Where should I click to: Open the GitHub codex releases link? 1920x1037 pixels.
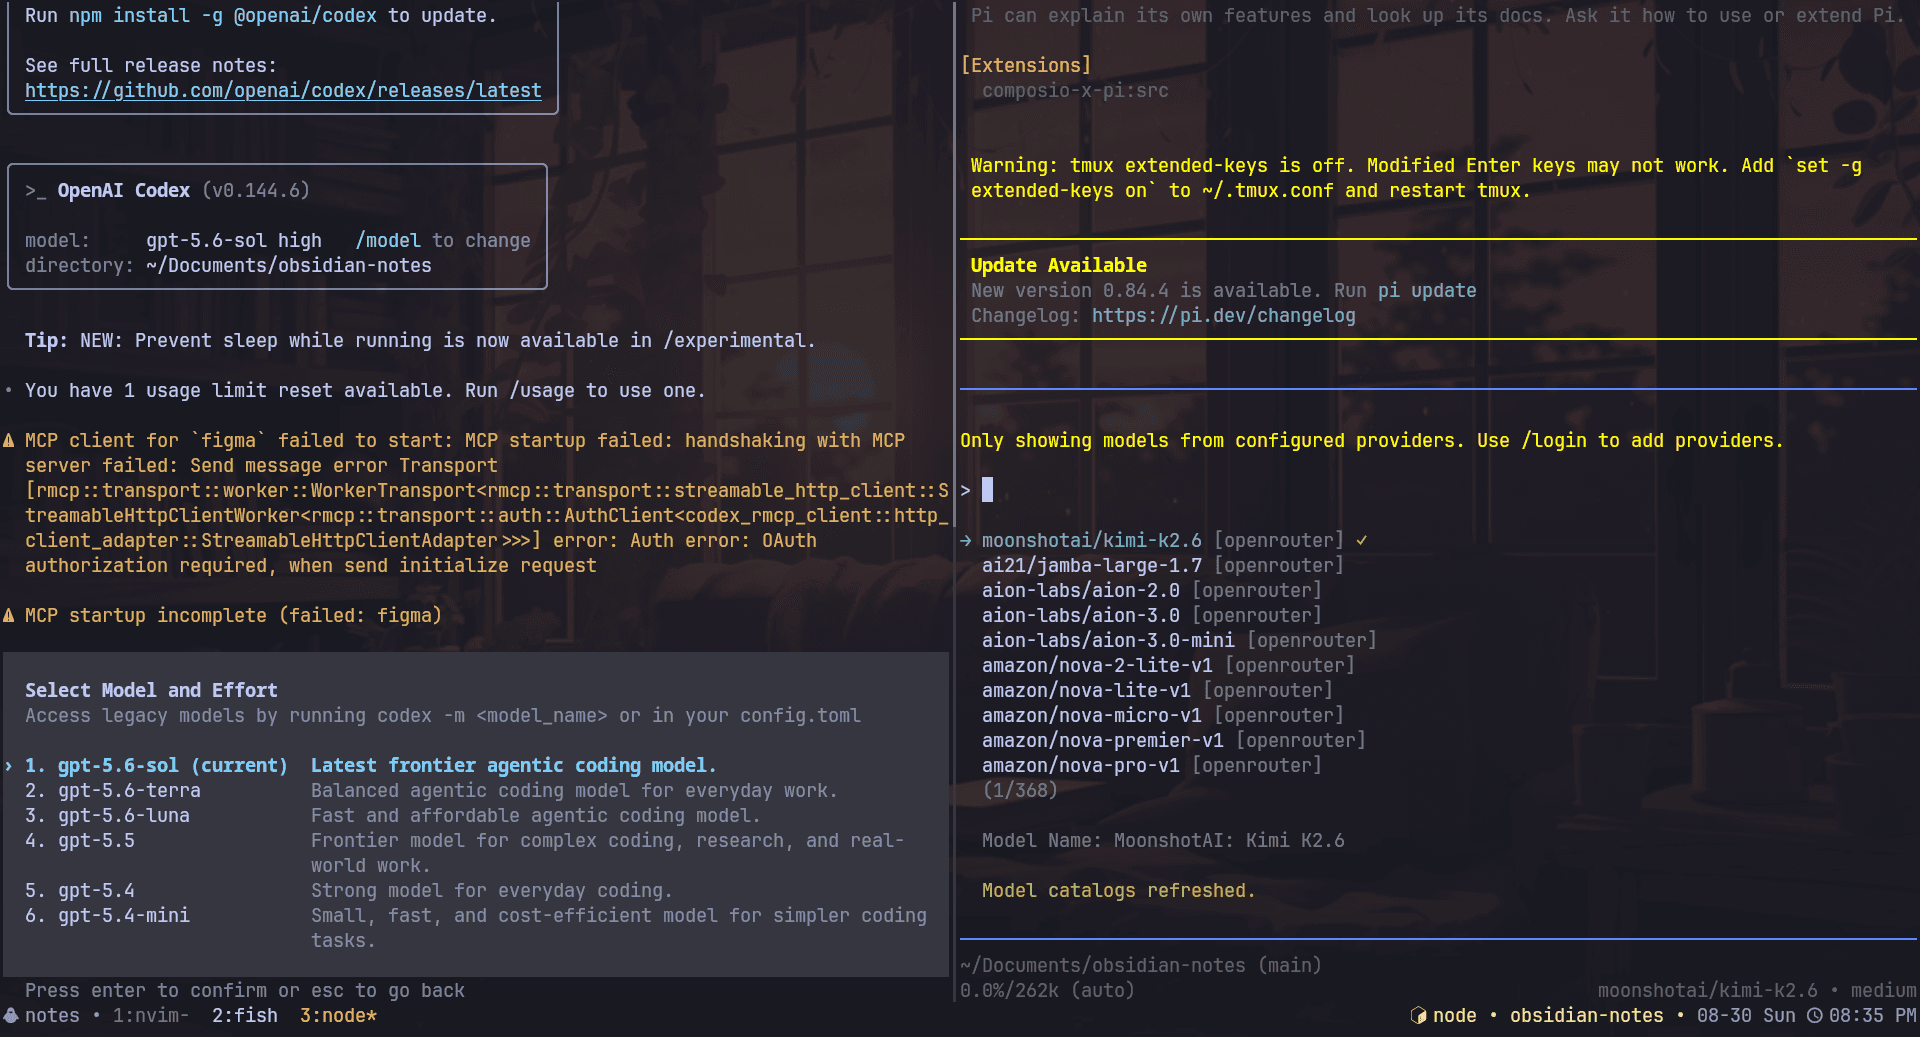click(283, 91)
